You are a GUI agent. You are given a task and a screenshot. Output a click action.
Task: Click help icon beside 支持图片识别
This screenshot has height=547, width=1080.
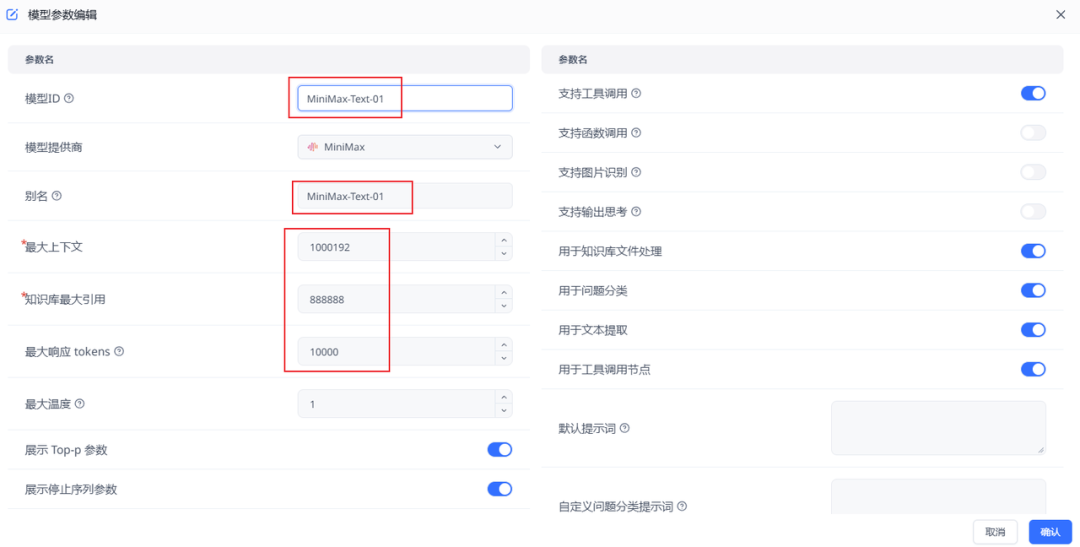tap(636, 172)
